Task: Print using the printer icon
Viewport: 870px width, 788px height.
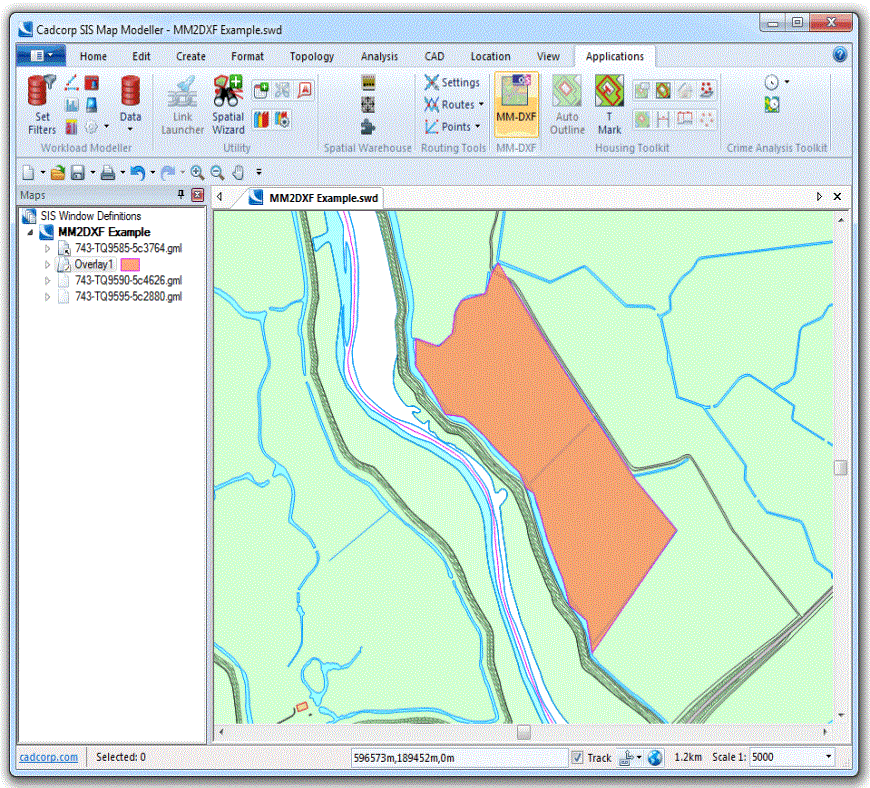Action: pyautogui.click(x=108, y=173)
